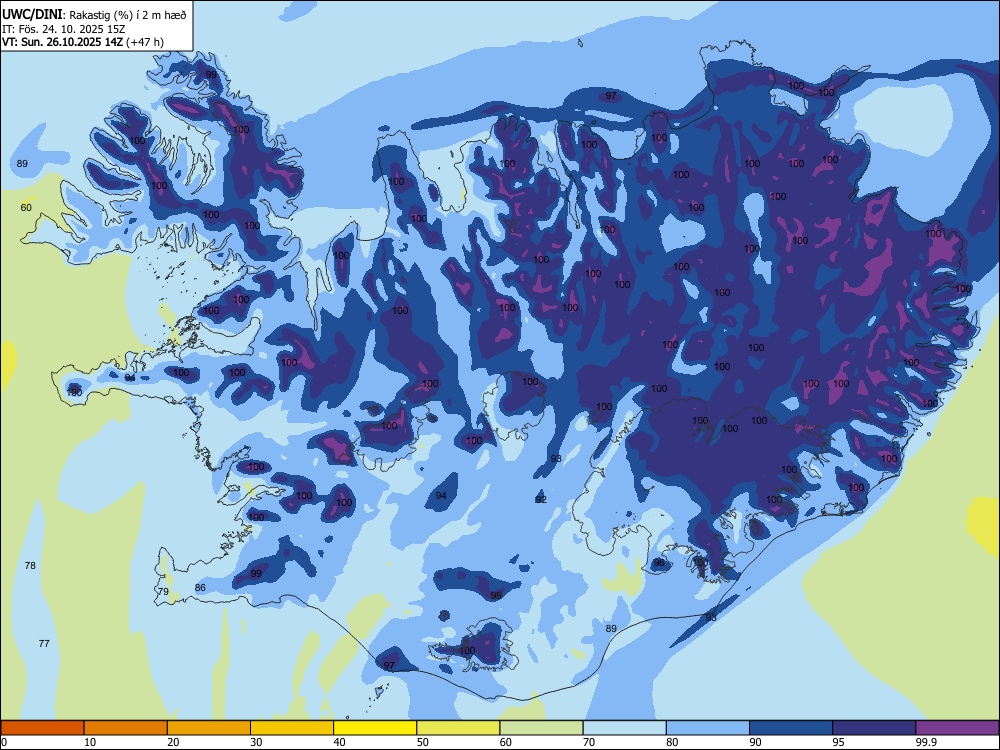Screen dimensions: 1000x750
Task: Select the purple above-99.9 legend swatch
Action: pyautogui.click(x=957, y=728)
